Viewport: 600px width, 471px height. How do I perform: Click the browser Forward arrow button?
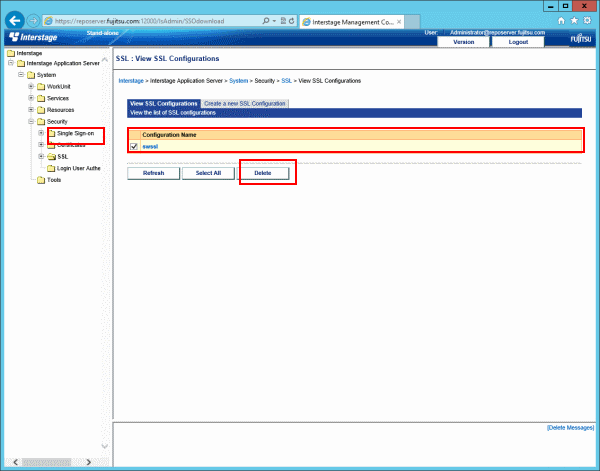(34, 21)
